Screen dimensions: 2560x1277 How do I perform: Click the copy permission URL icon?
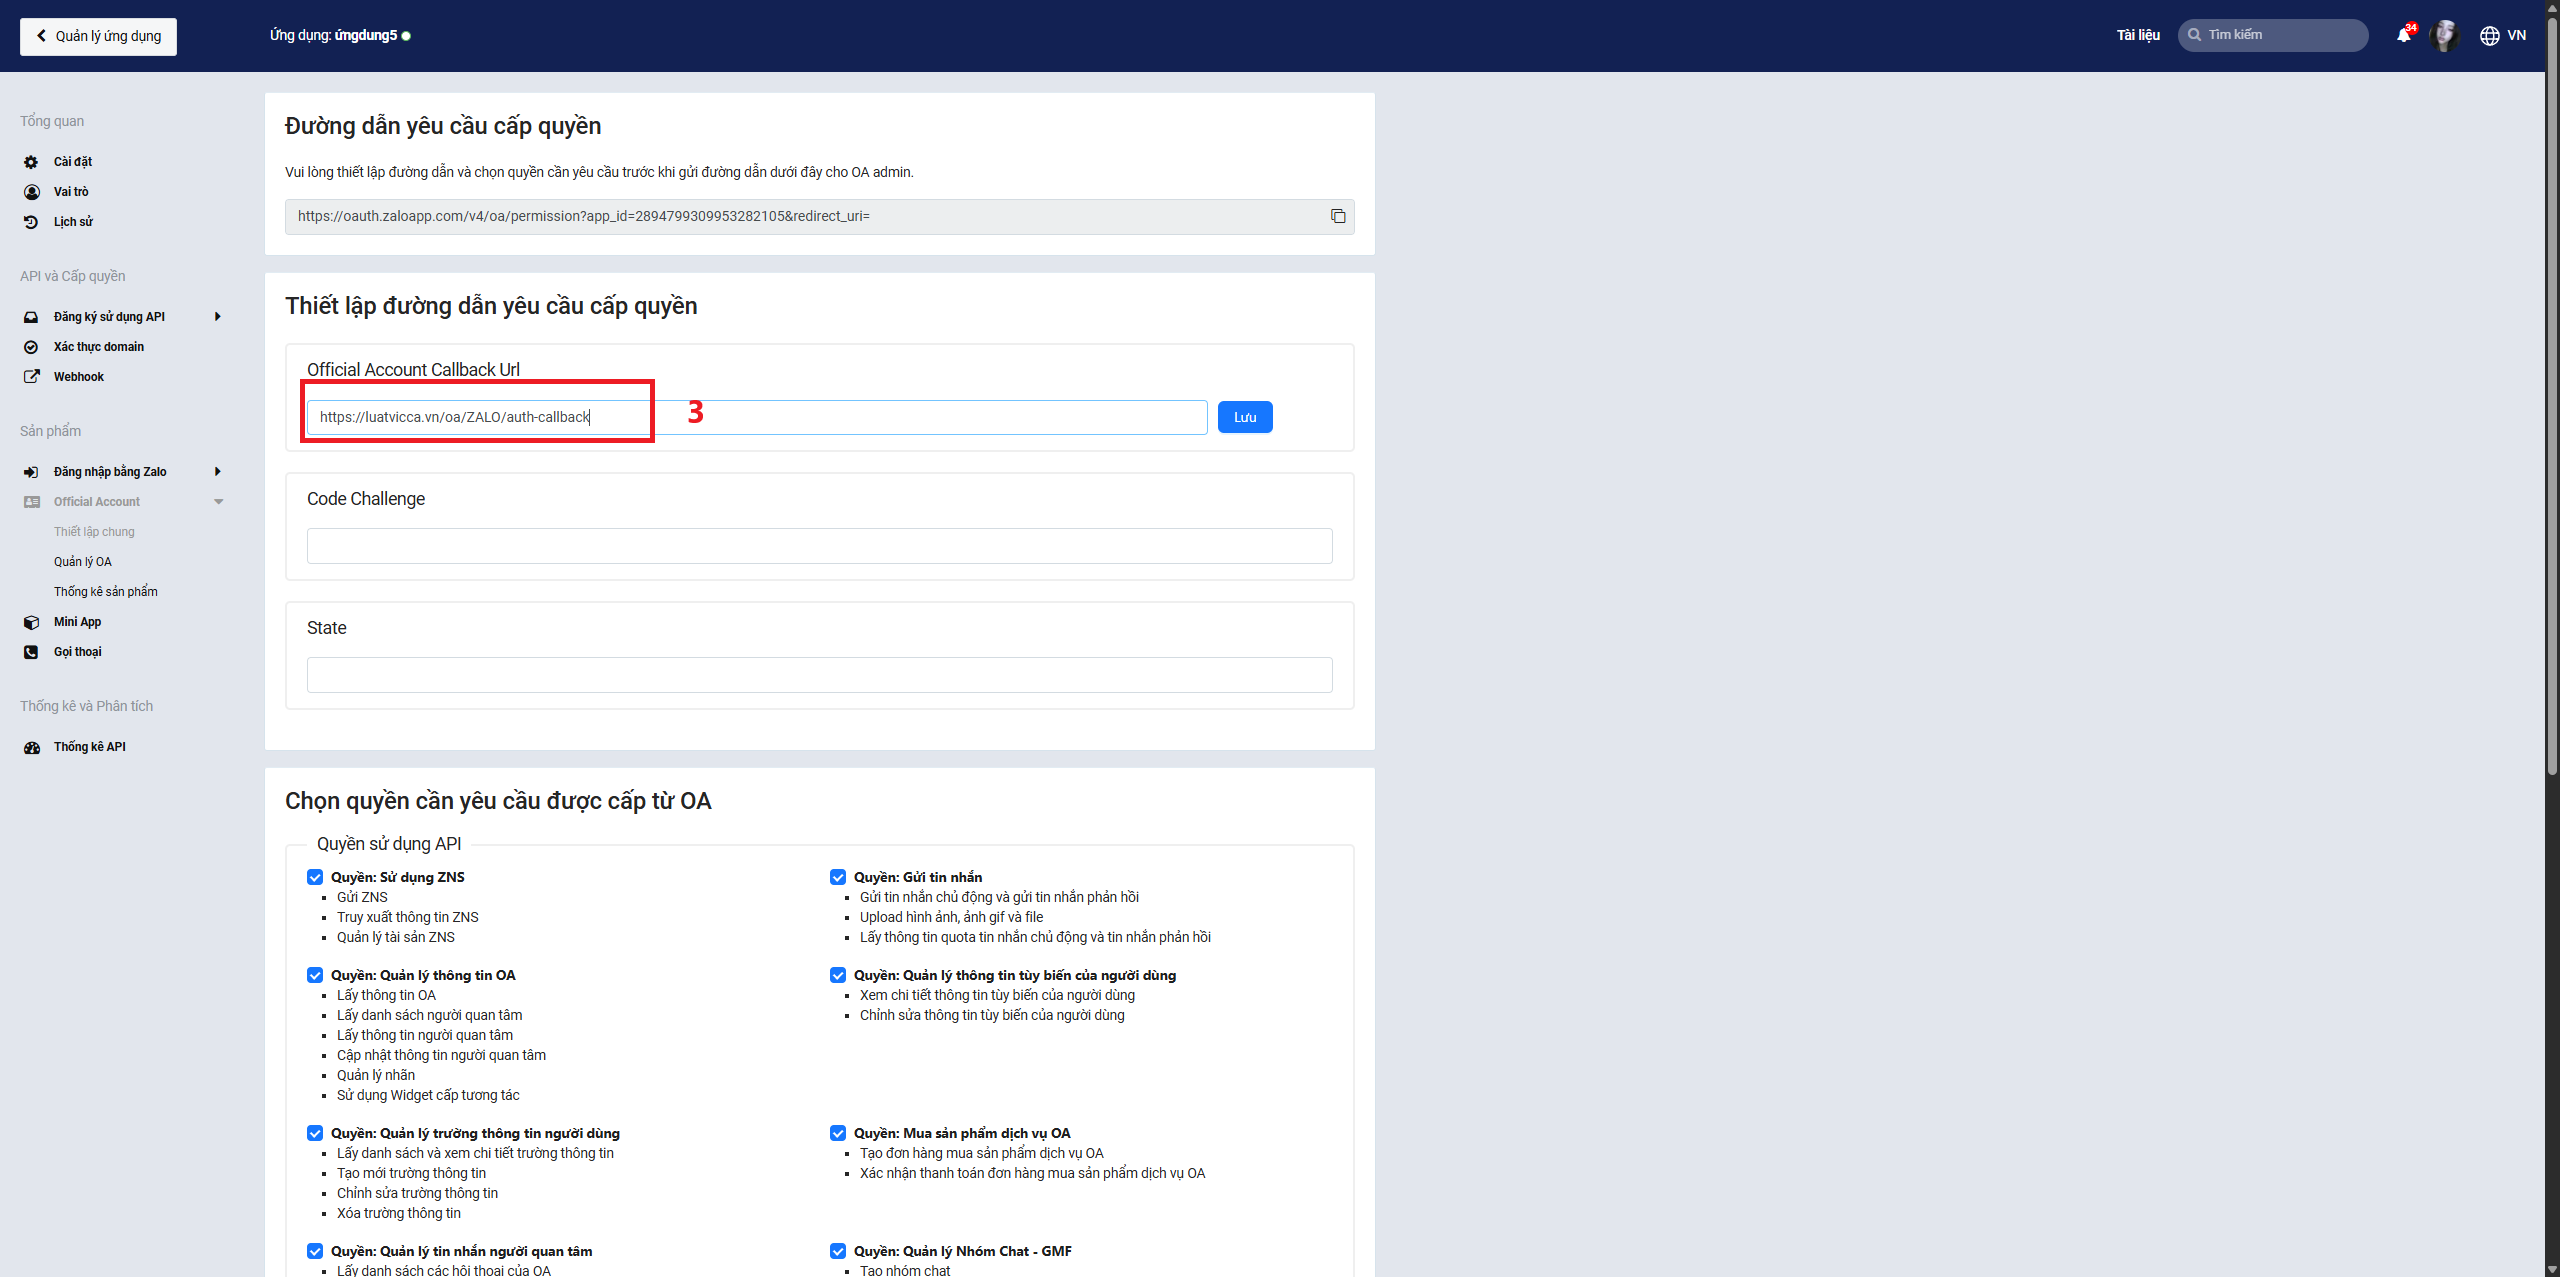pyautogui.click(x=1338, y=216)
